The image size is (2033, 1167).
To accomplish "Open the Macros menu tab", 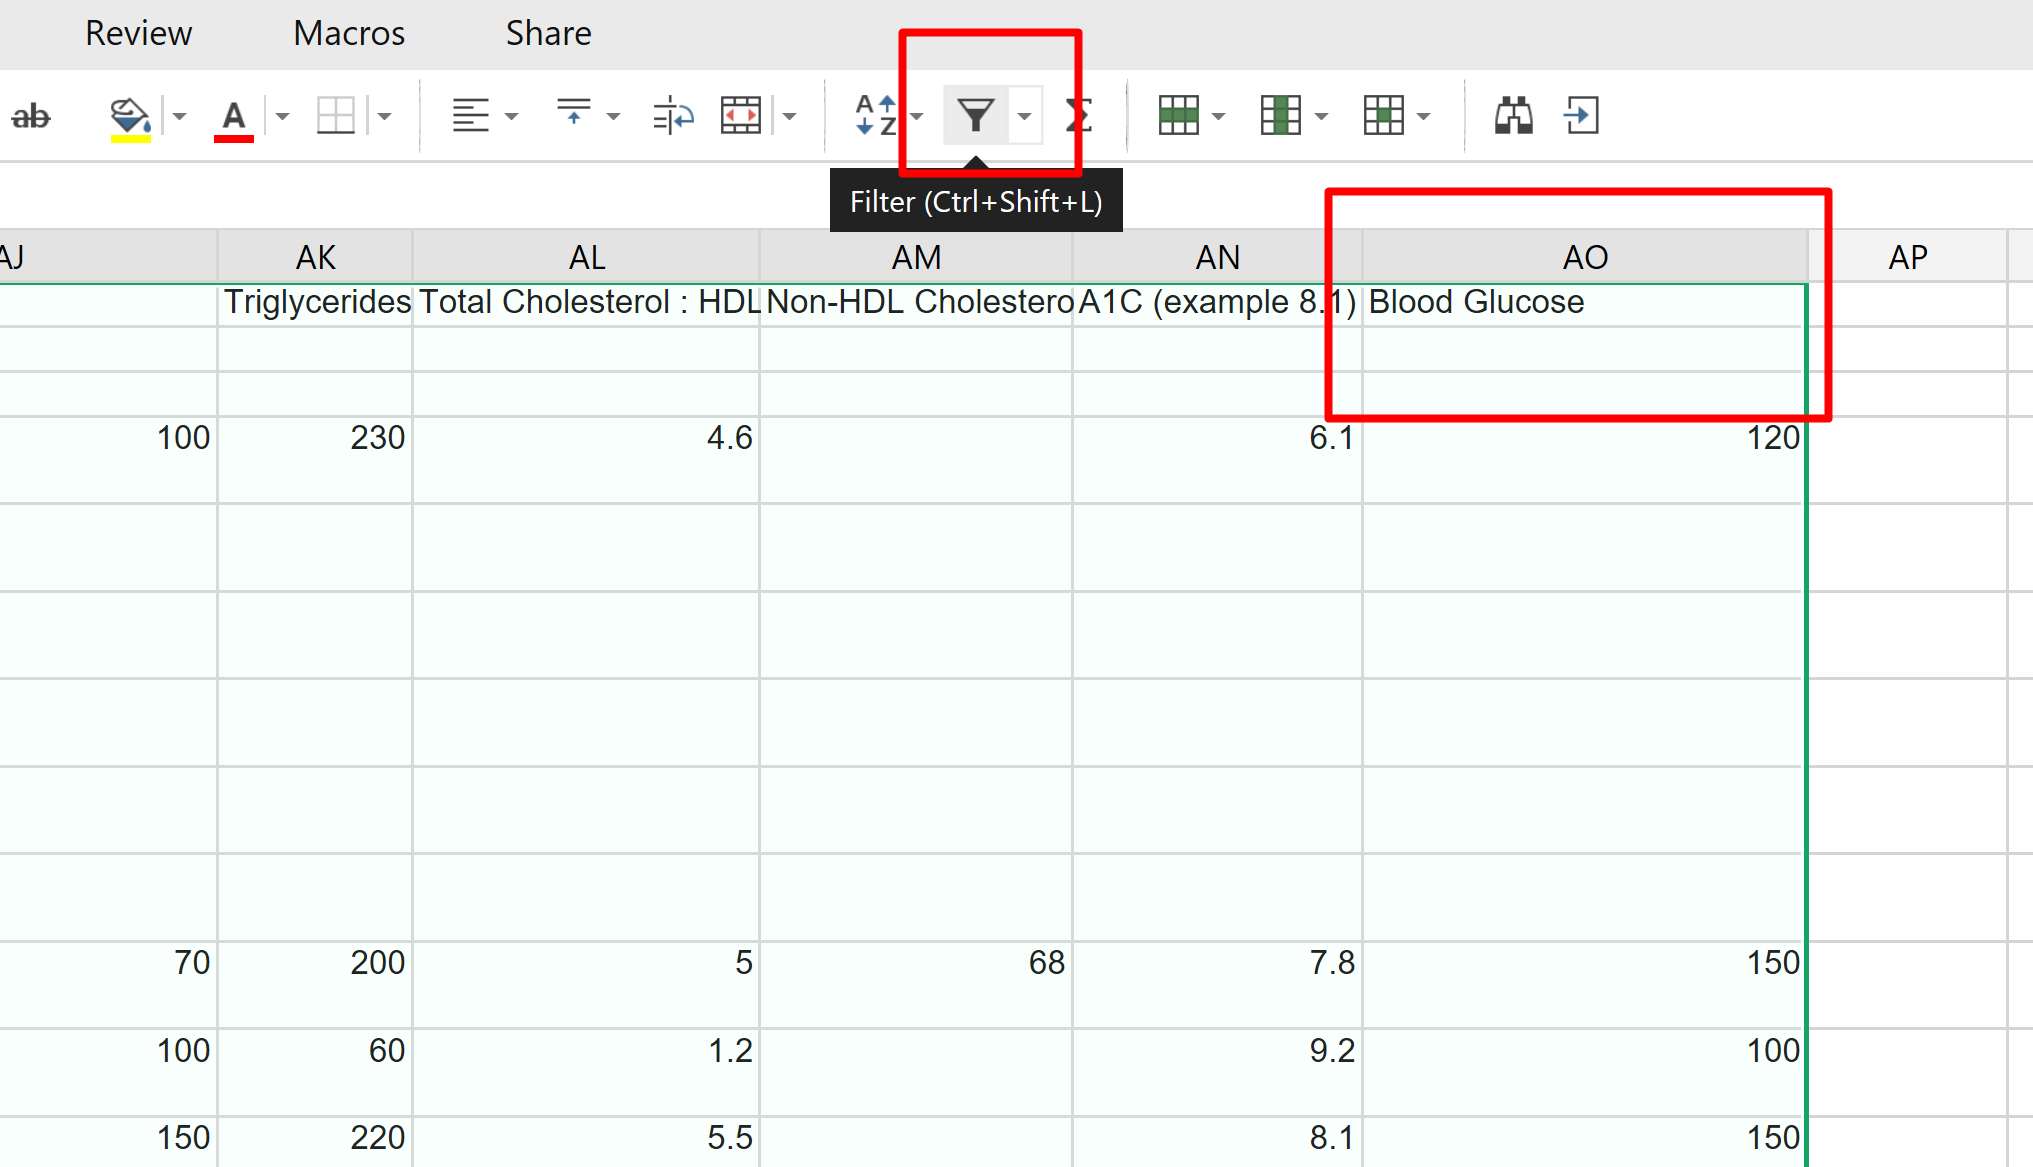I will tap(349, 33).
